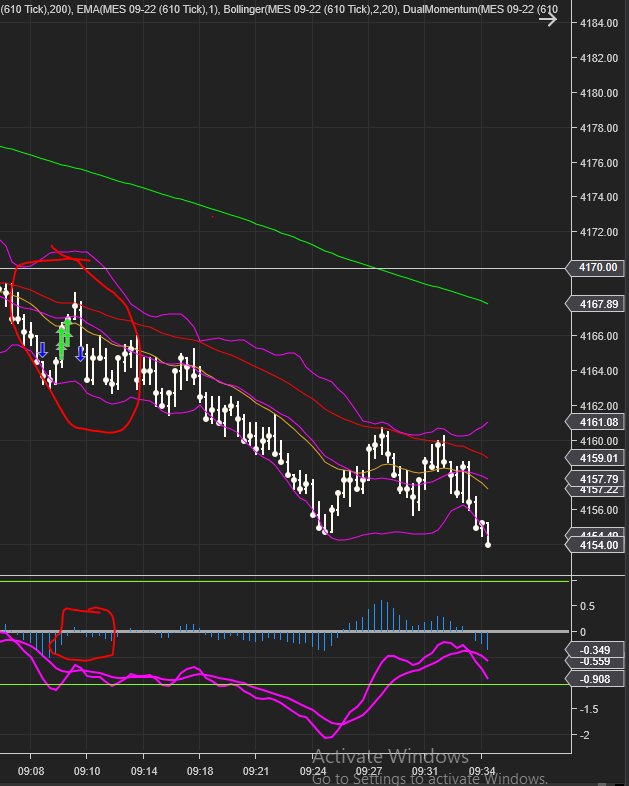
Task: Click the 4178.00 price axis label
Action: point(598,128)
